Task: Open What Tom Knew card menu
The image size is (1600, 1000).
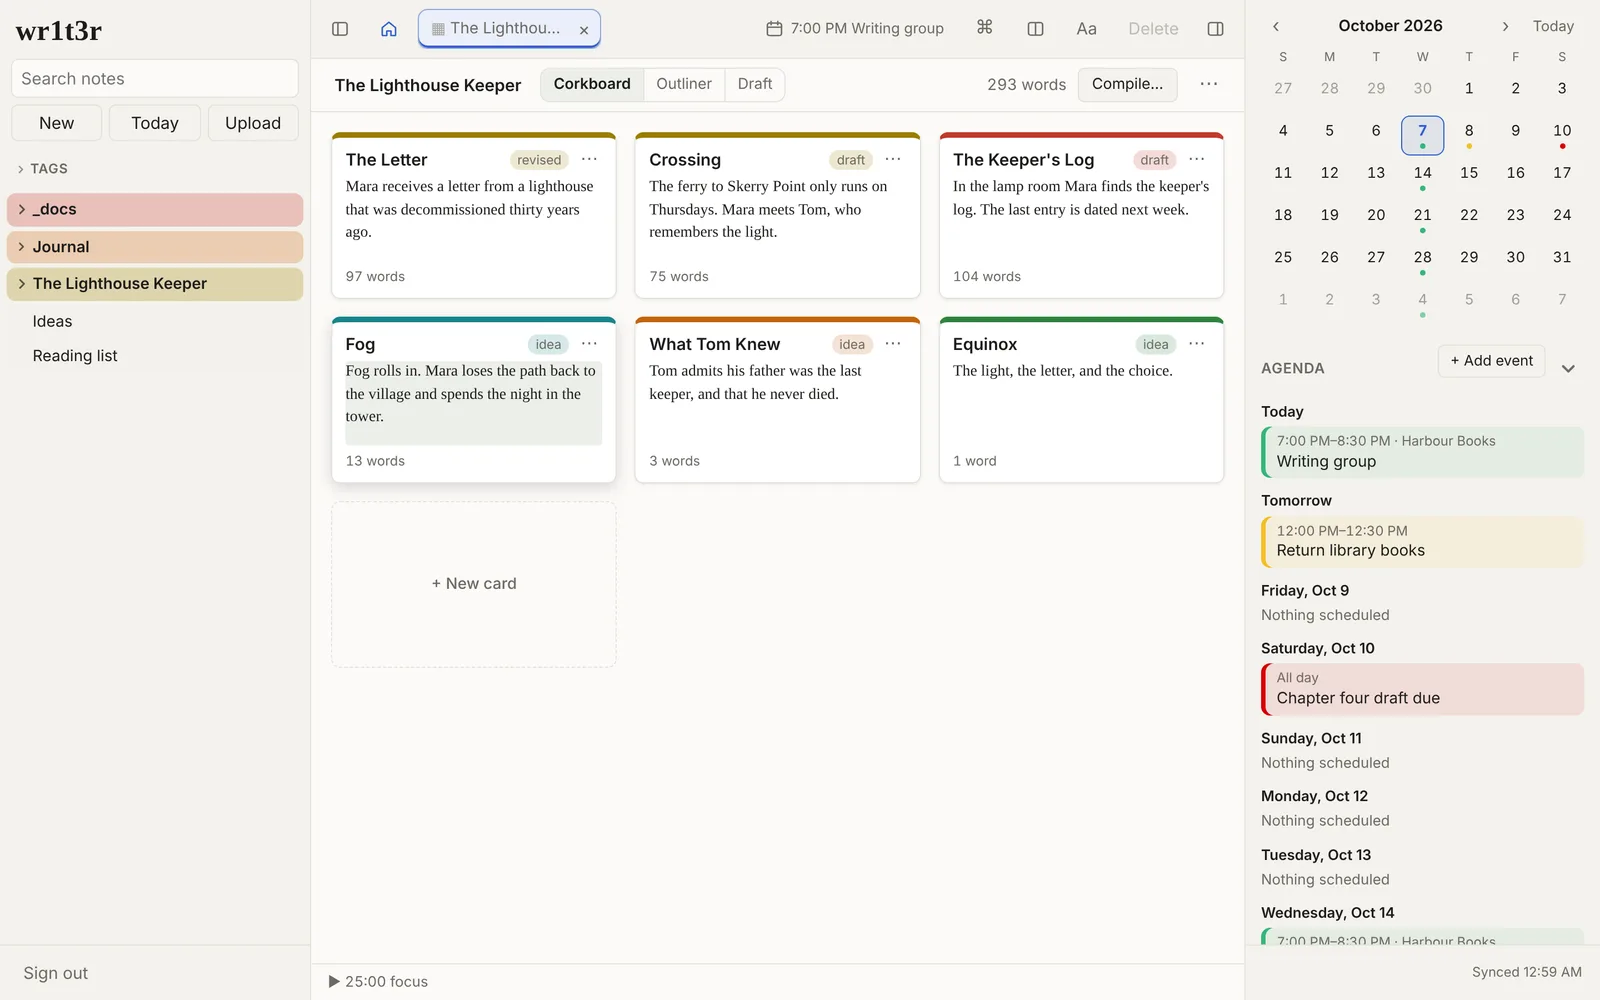Action: [893, 344]
